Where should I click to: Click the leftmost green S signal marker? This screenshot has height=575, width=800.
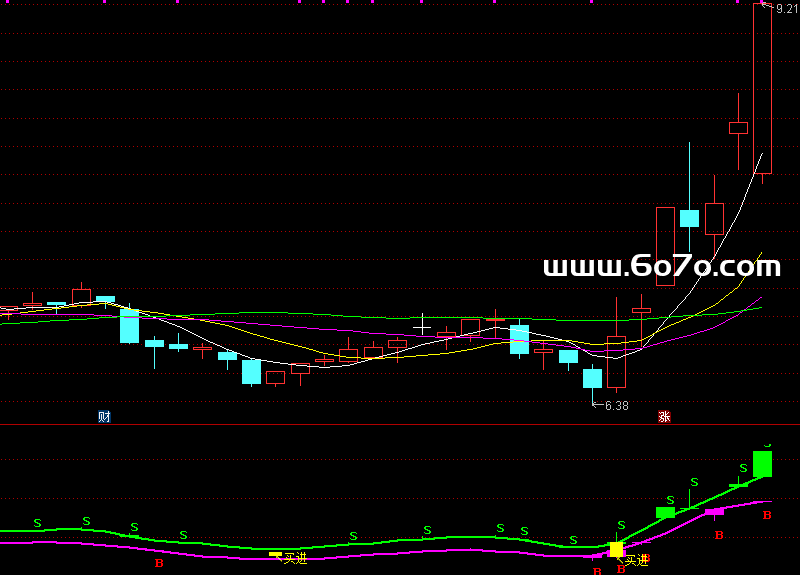(x=37, y=523)
